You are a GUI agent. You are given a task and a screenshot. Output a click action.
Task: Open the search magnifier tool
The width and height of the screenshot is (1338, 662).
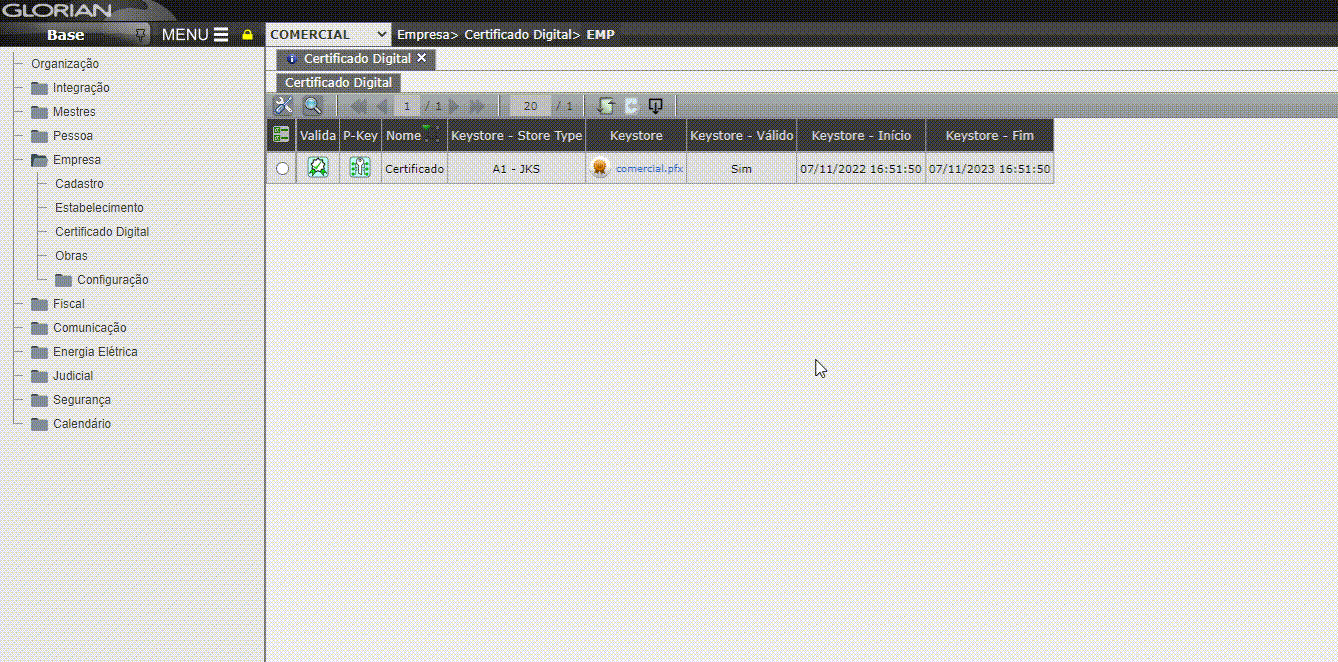pos(313,106)
